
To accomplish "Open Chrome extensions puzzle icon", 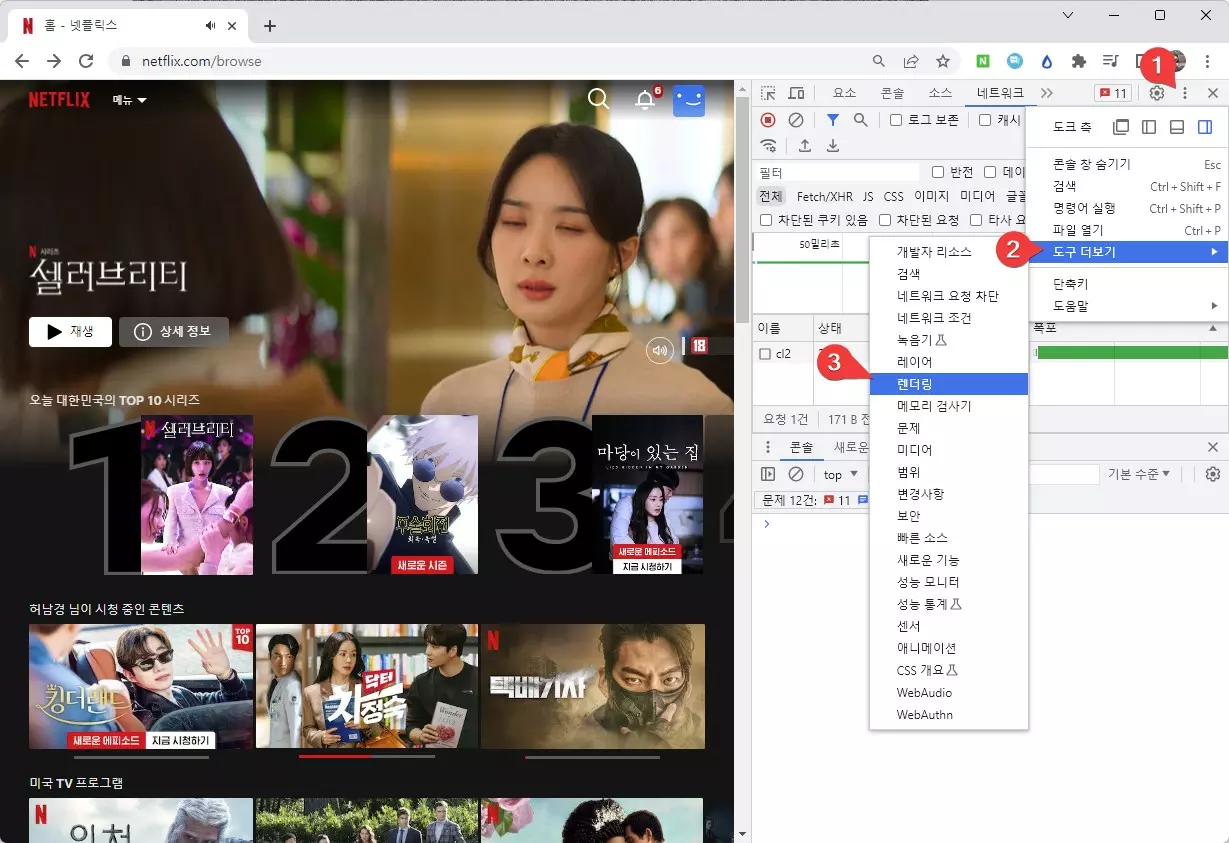I will pos(1079,61).
